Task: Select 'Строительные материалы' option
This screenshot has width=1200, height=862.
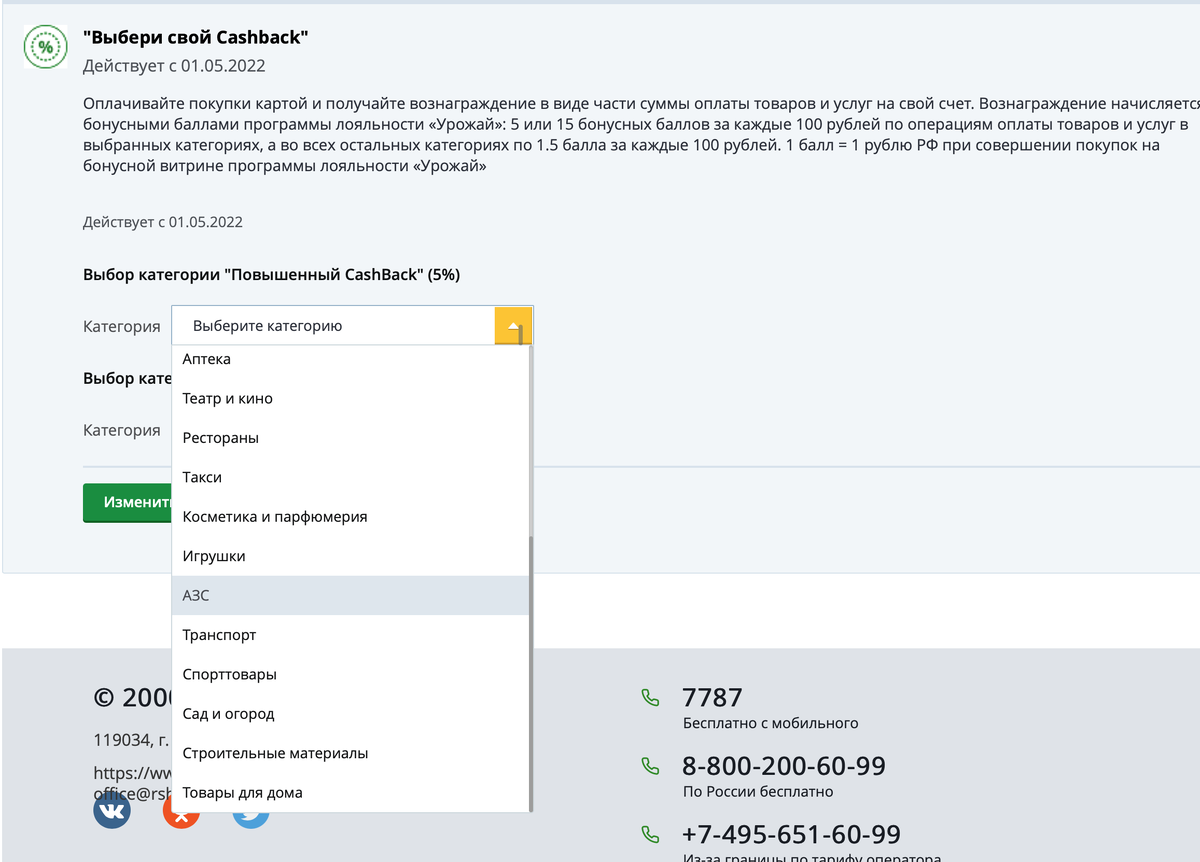Action: pyautogui.click(x=350, y=753)
